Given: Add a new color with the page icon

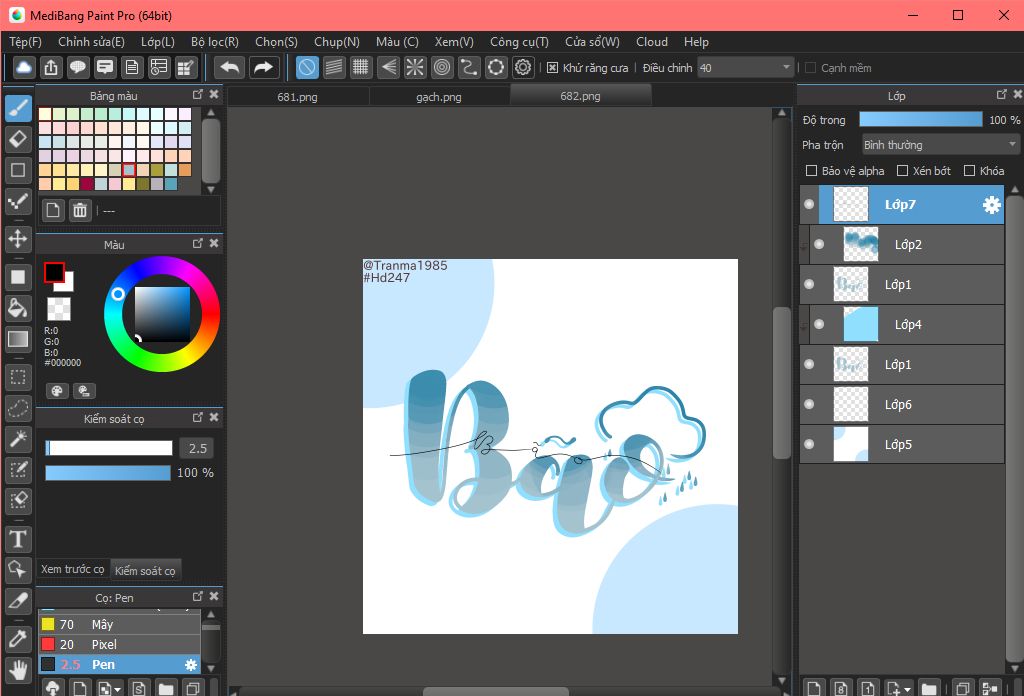Looking at the screenshot, I should (x=53, y=210).
